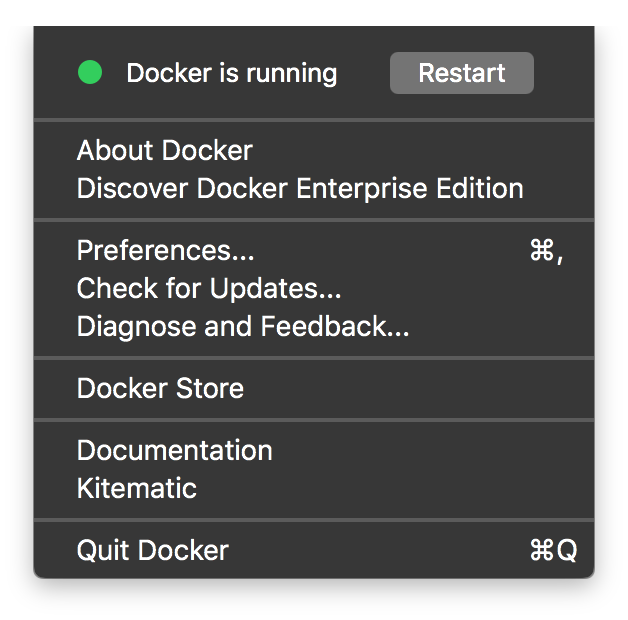Launch Kitematic from the menu
The image size is (628, 620).
(314, 488)
